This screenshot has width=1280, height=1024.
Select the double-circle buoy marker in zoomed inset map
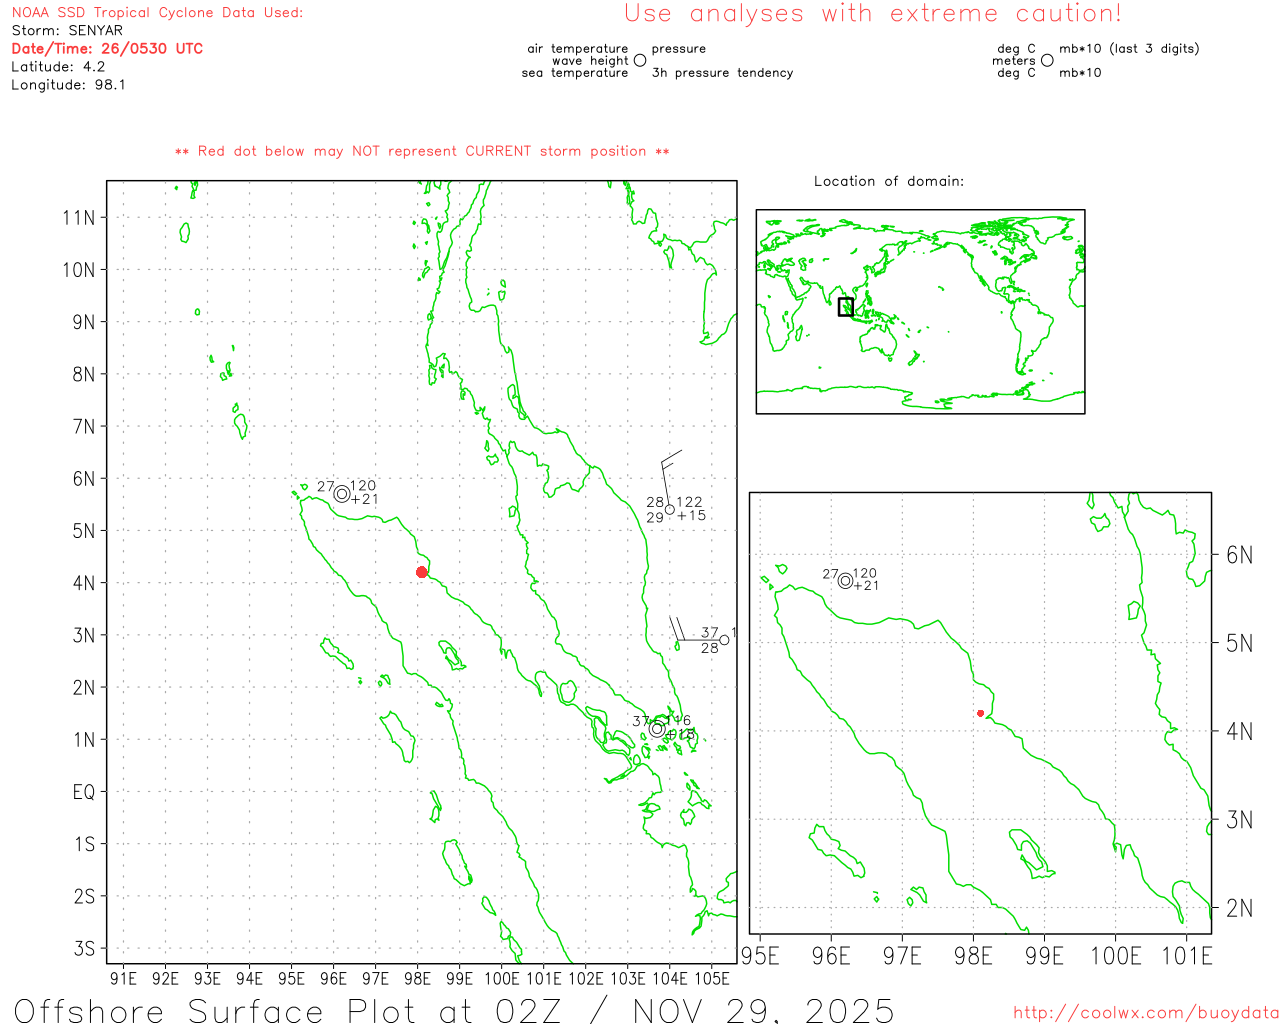pos(846,581)
